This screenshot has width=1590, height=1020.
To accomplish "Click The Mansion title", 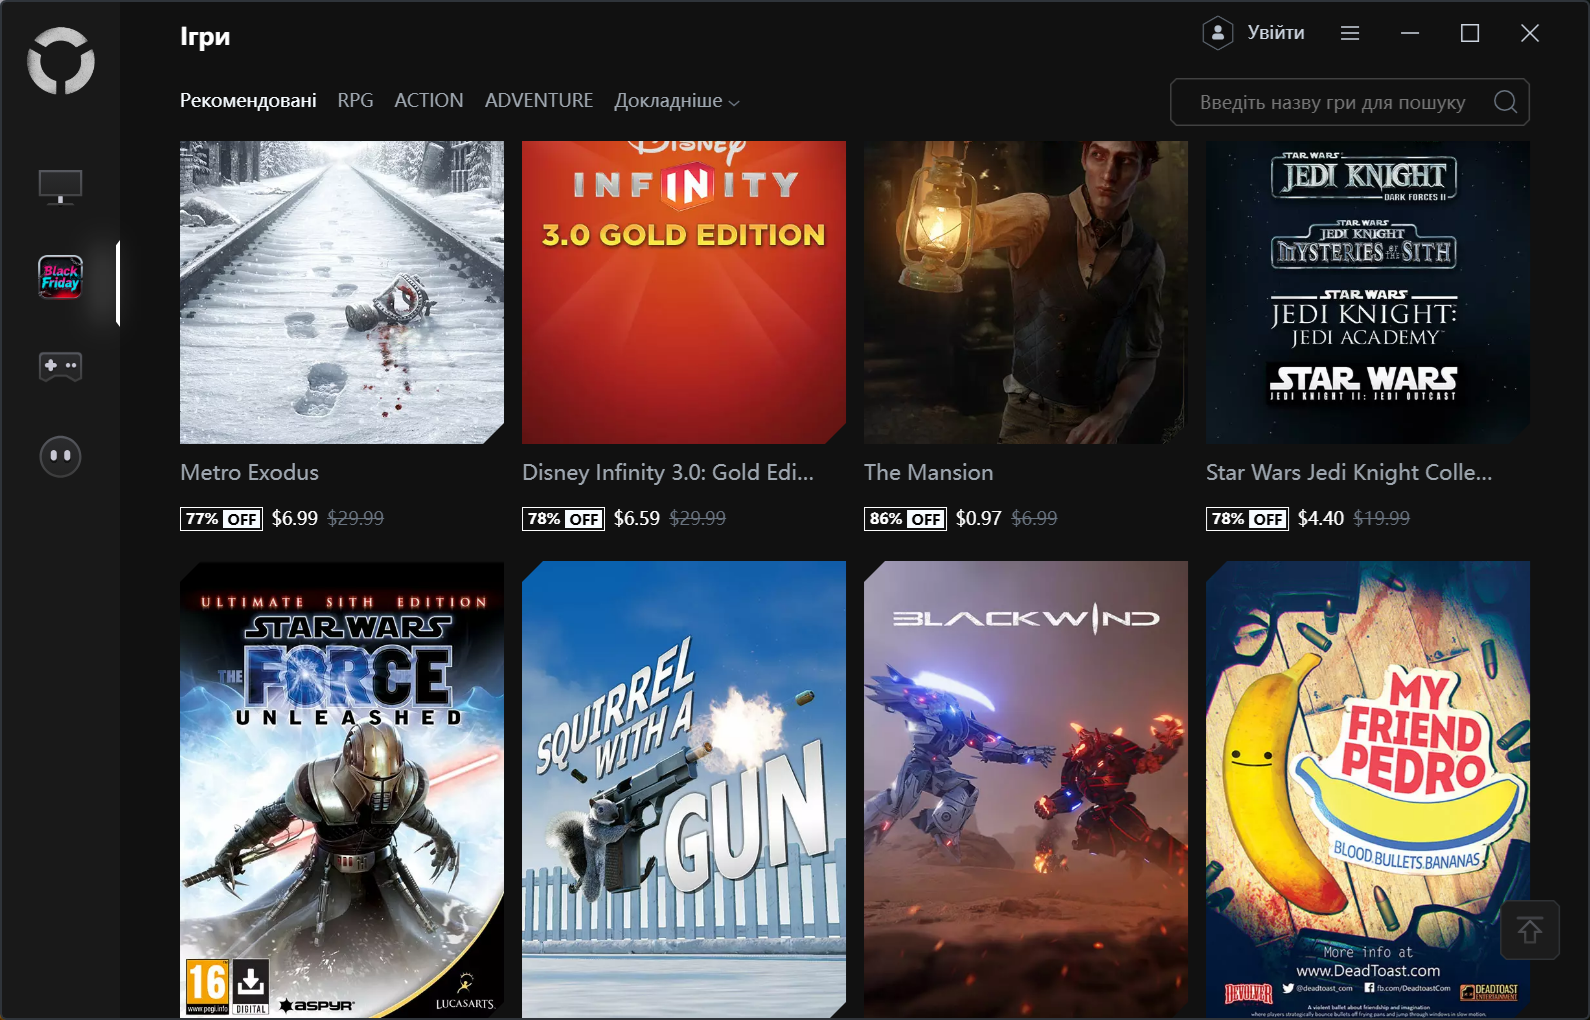I will [929, 472].
